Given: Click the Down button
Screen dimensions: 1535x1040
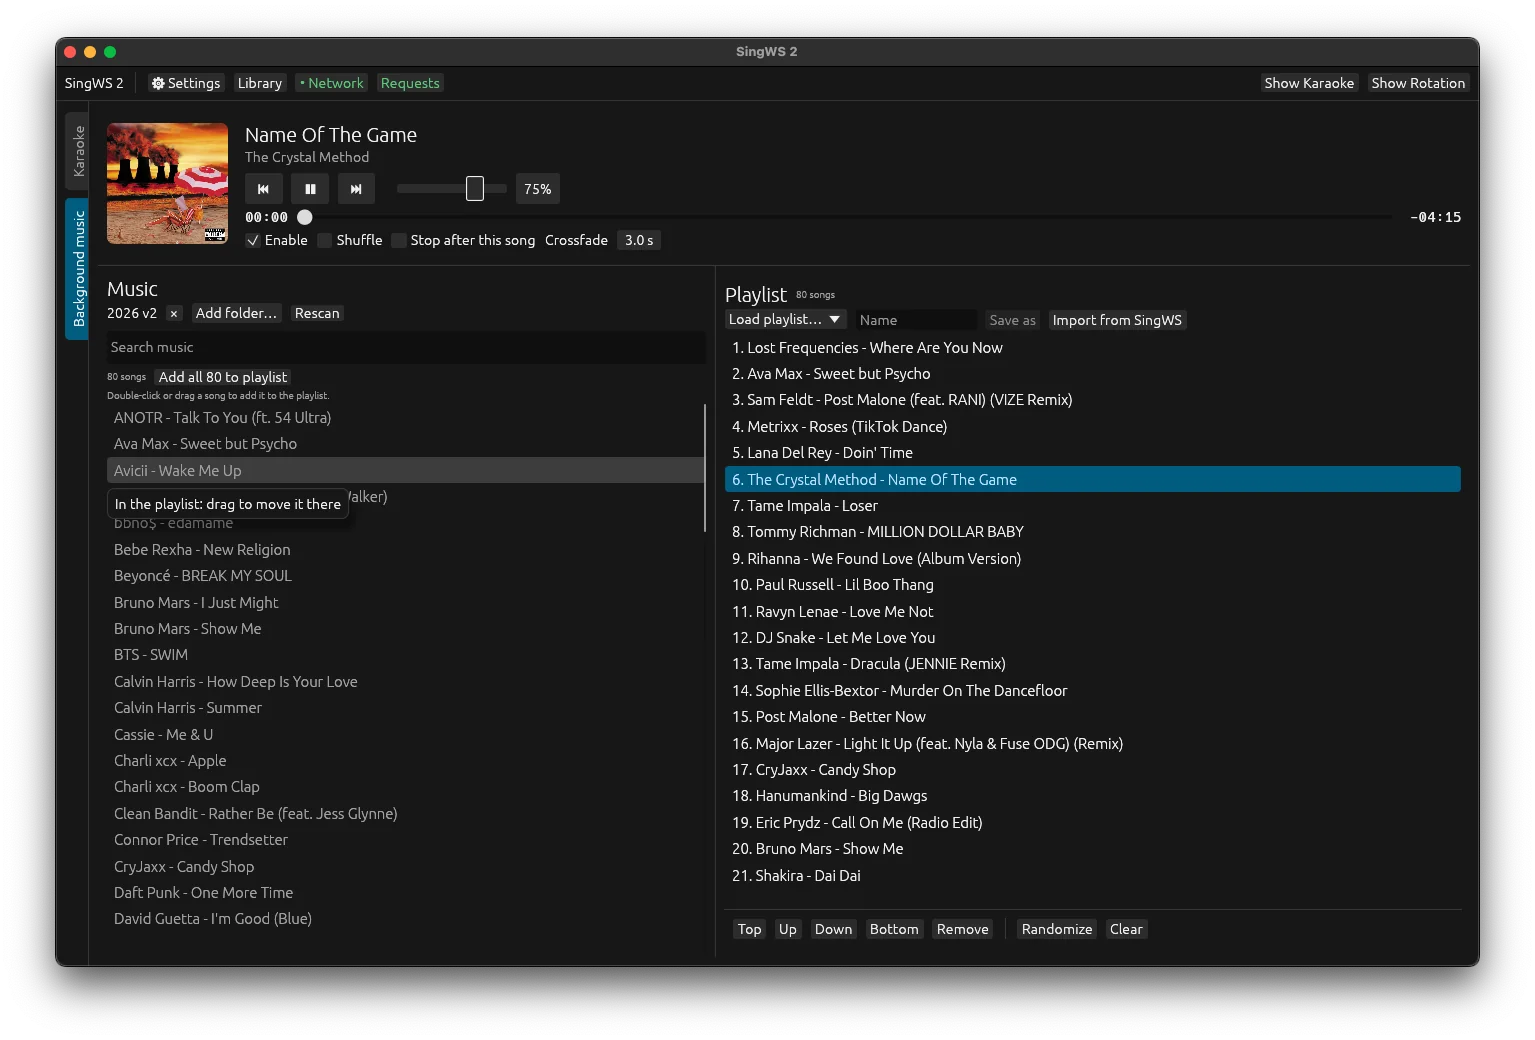Looking at the screenshot, I should (x=833, y=929).
